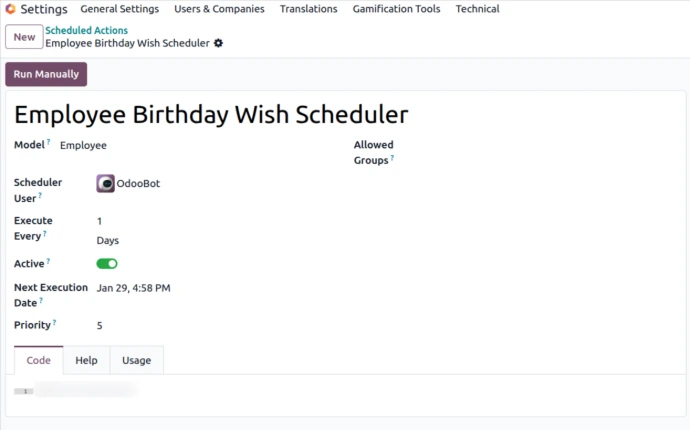Switch to the Usage tab
The image size is (690, 430).
pos(136,360)
